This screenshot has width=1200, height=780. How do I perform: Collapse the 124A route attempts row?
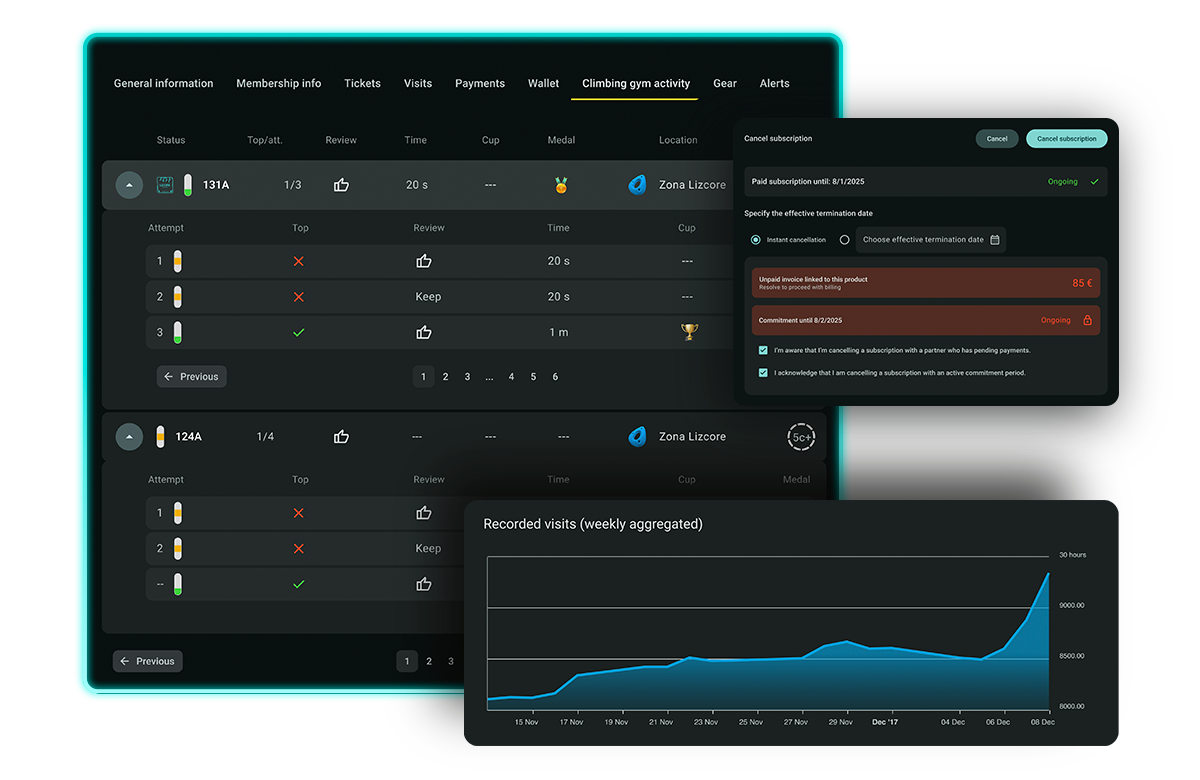click(x=129, y=436)
